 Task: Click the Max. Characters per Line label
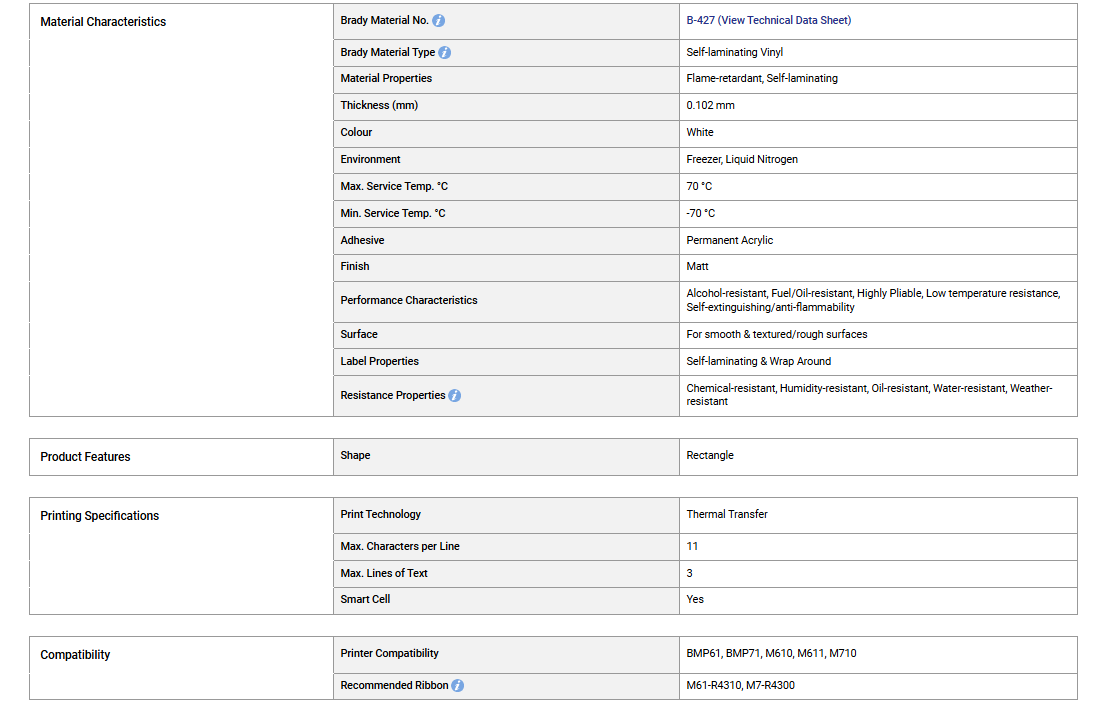point(400,546)
